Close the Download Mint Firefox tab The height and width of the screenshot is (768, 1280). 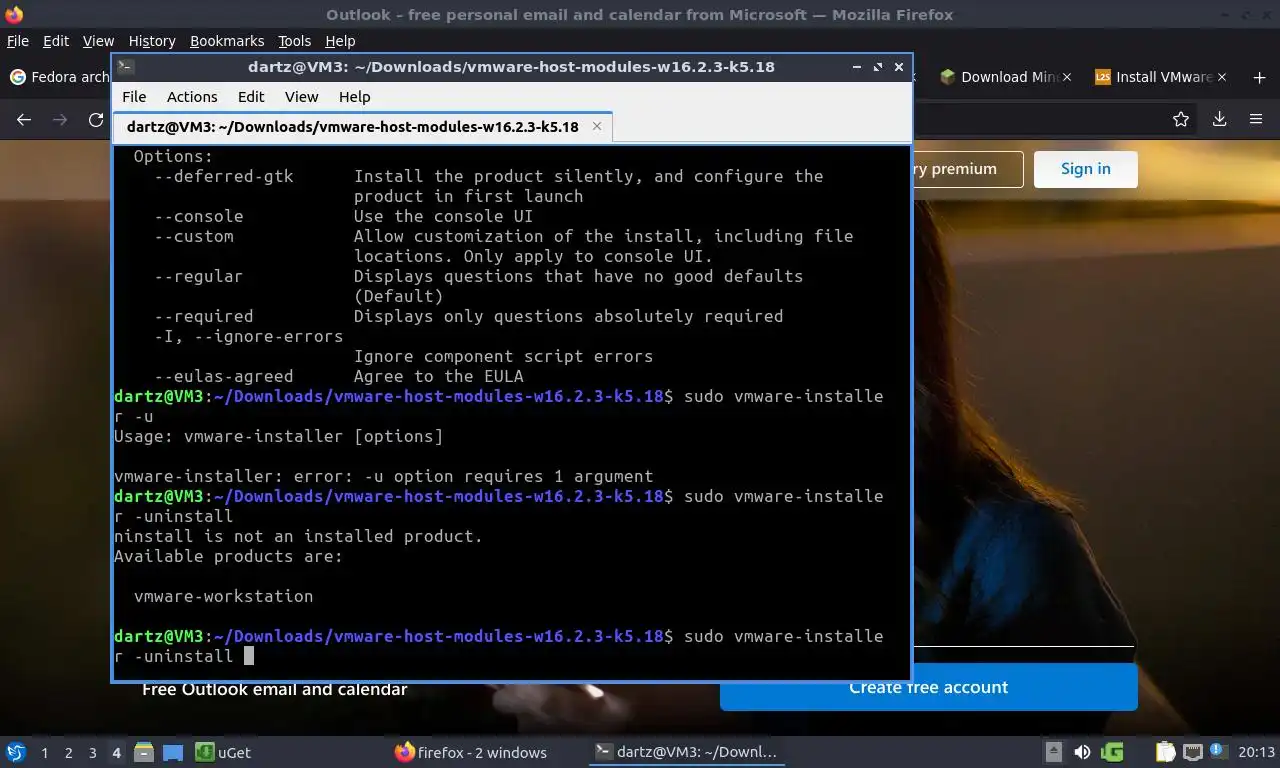[1066, 77]
